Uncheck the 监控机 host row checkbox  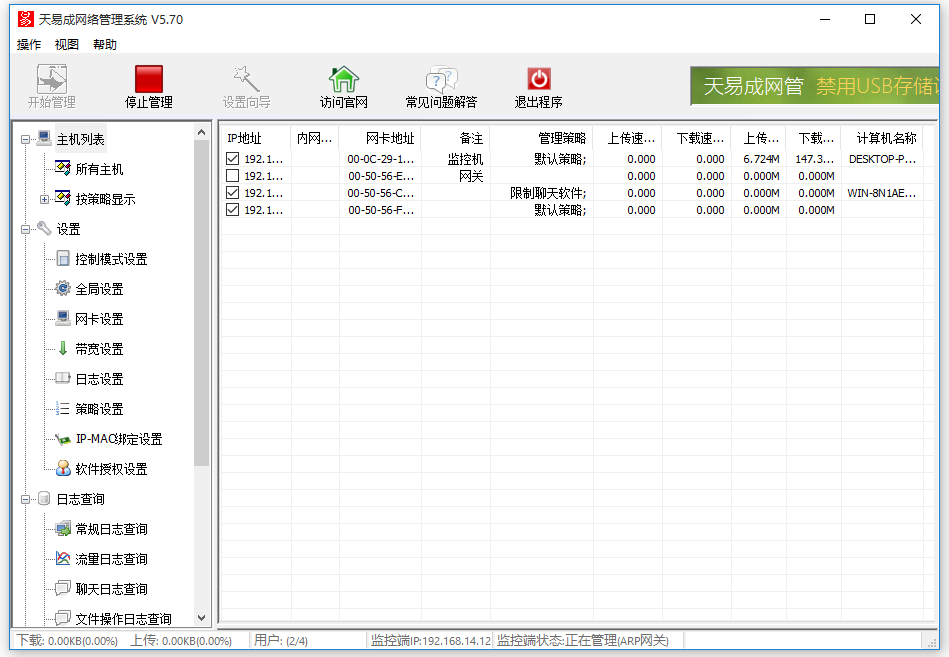coord(232,159)
